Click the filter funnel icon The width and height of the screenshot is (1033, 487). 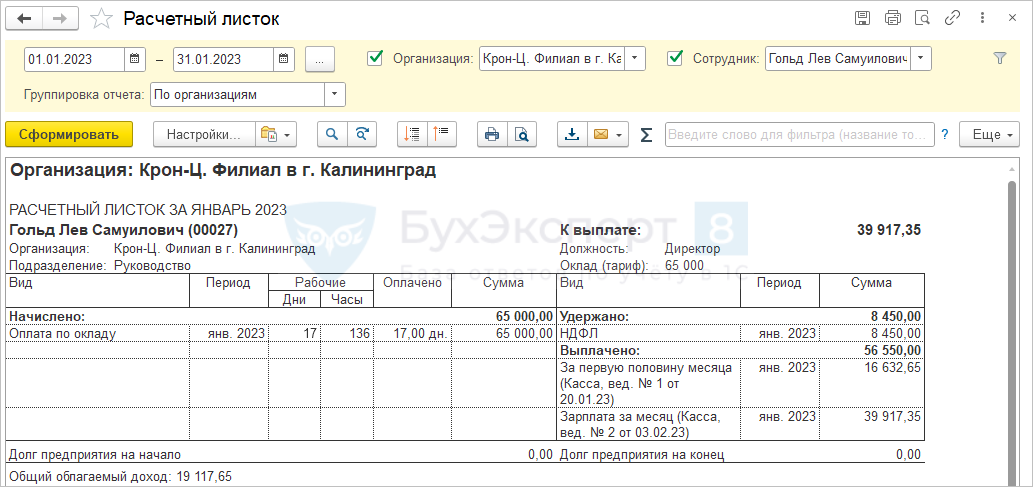pos(999,59)
